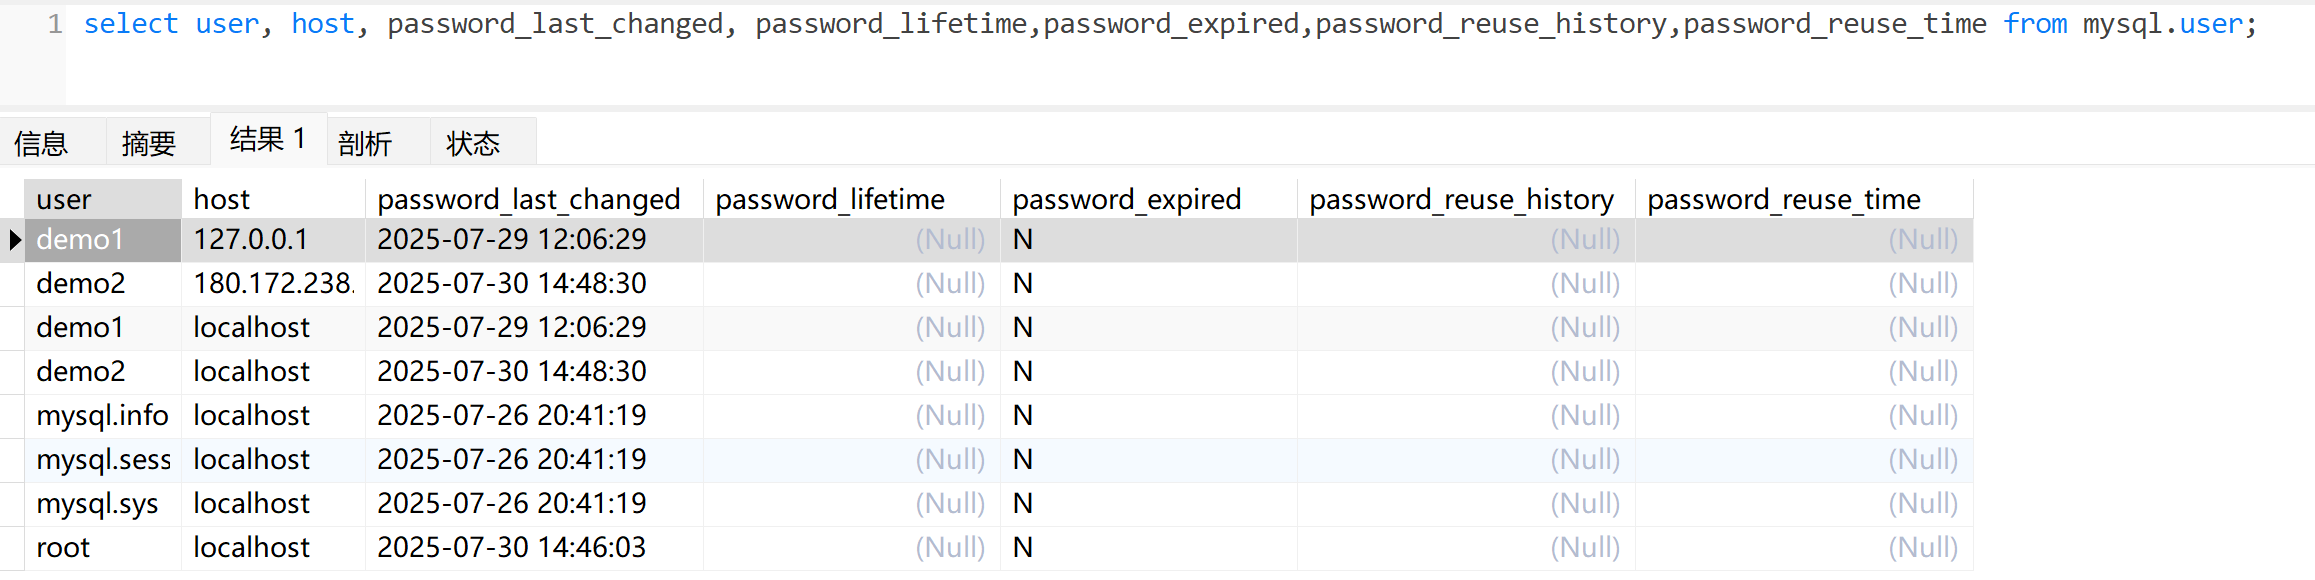
Task: Open the 摘要 tab
Action: point(148,144)
